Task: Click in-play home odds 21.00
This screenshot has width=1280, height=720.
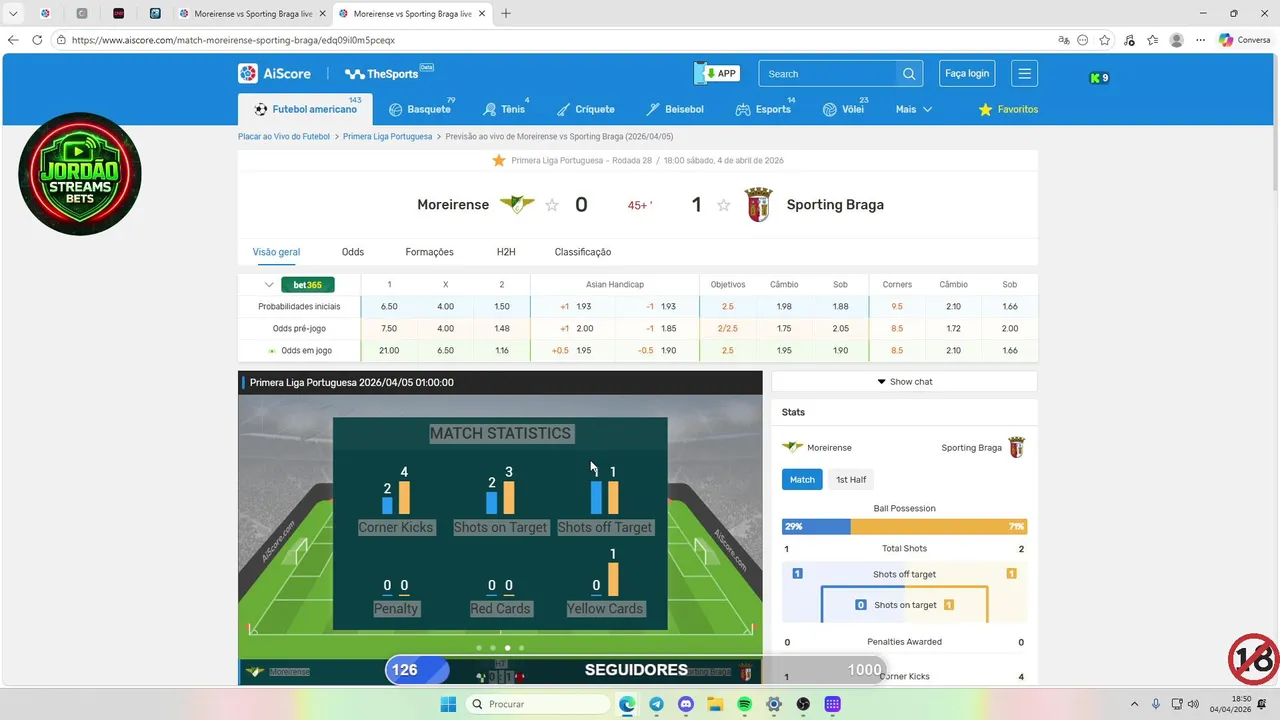Action: [389, 351]
